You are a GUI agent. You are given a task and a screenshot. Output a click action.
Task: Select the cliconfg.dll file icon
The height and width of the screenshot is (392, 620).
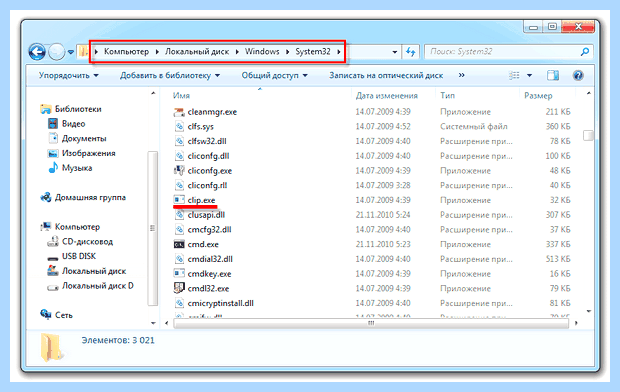pos(179,156)
